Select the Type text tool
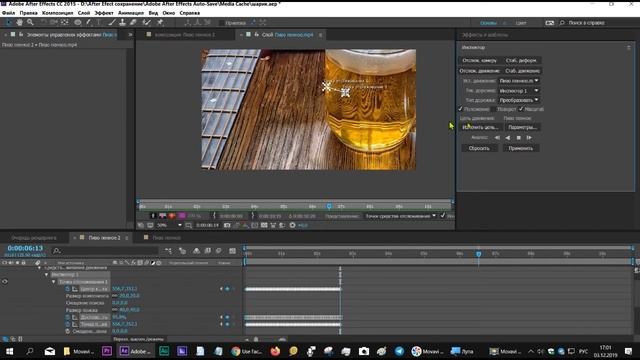The image size is (640, 360). pyautogui.click(x=98, y=22)
